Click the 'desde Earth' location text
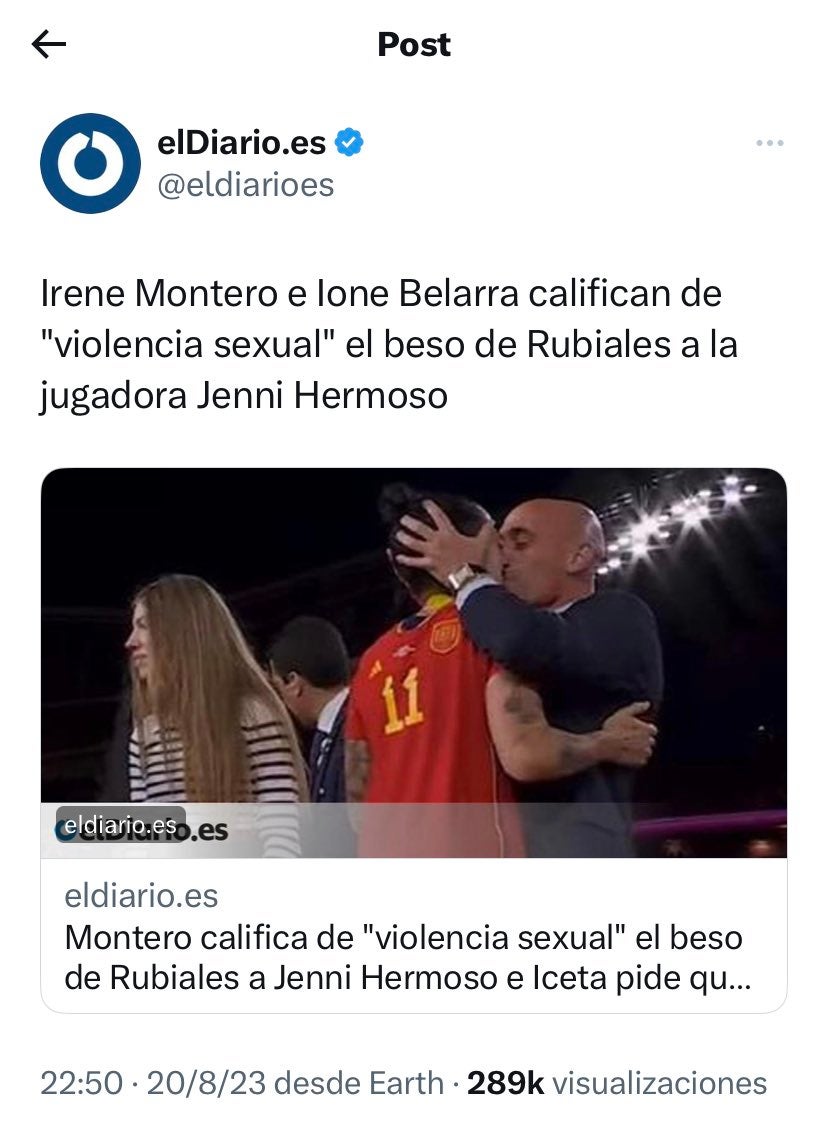 pyautogui.click(x=359, y=1083)
